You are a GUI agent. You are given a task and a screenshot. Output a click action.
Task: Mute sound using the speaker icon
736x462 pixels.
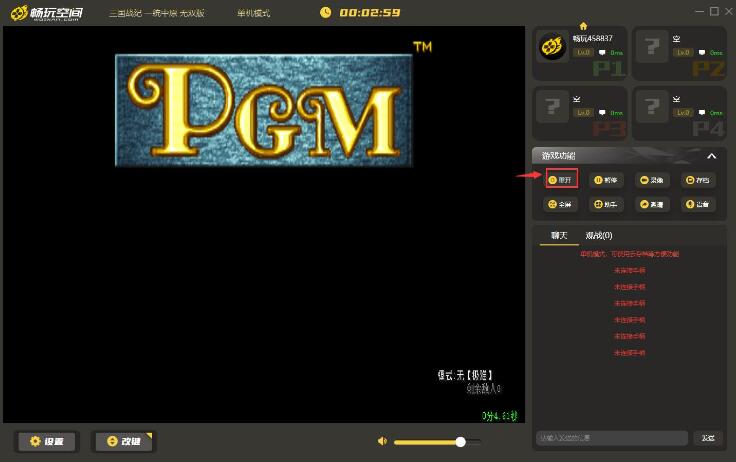[x=383, y=441]
